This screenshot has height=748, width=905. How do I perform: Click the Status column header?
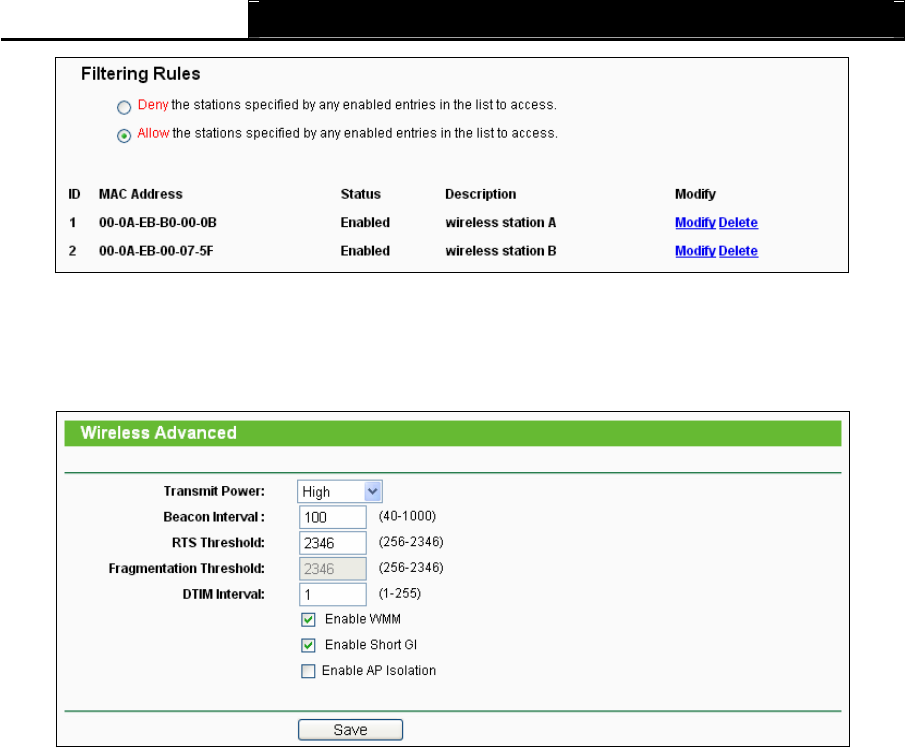pyautogui.click(x=360, y=195)
